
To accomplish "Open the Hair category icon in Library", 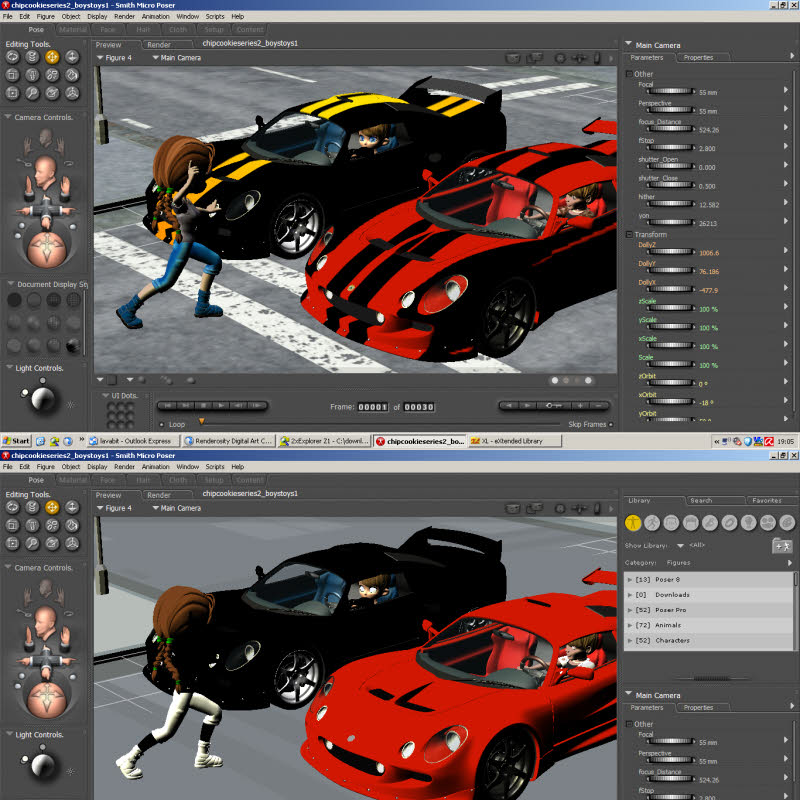I will click(x=690, y=522).
